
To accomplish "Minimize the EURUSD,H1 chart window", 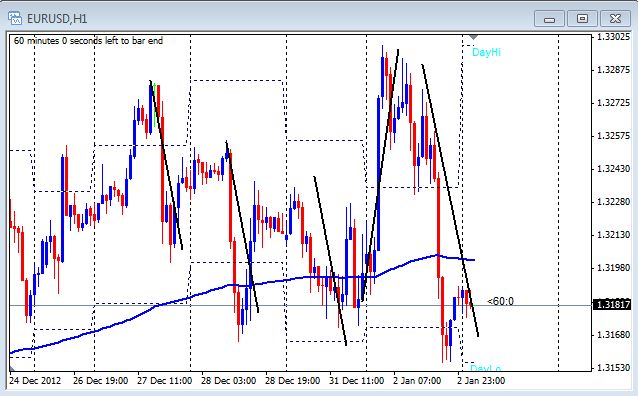I will [x=549, y=19].
